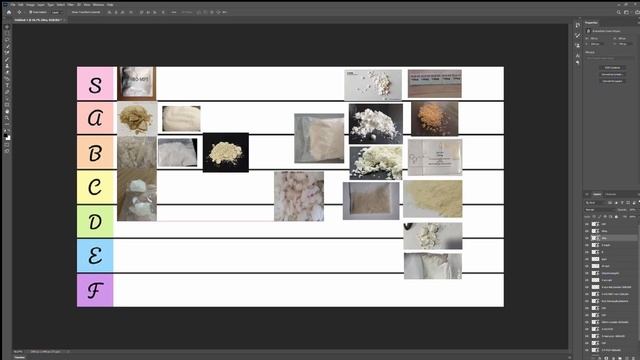Toggle layer filtering switch in Layers panel
This screenshot has height=360, width=640.
639,203
